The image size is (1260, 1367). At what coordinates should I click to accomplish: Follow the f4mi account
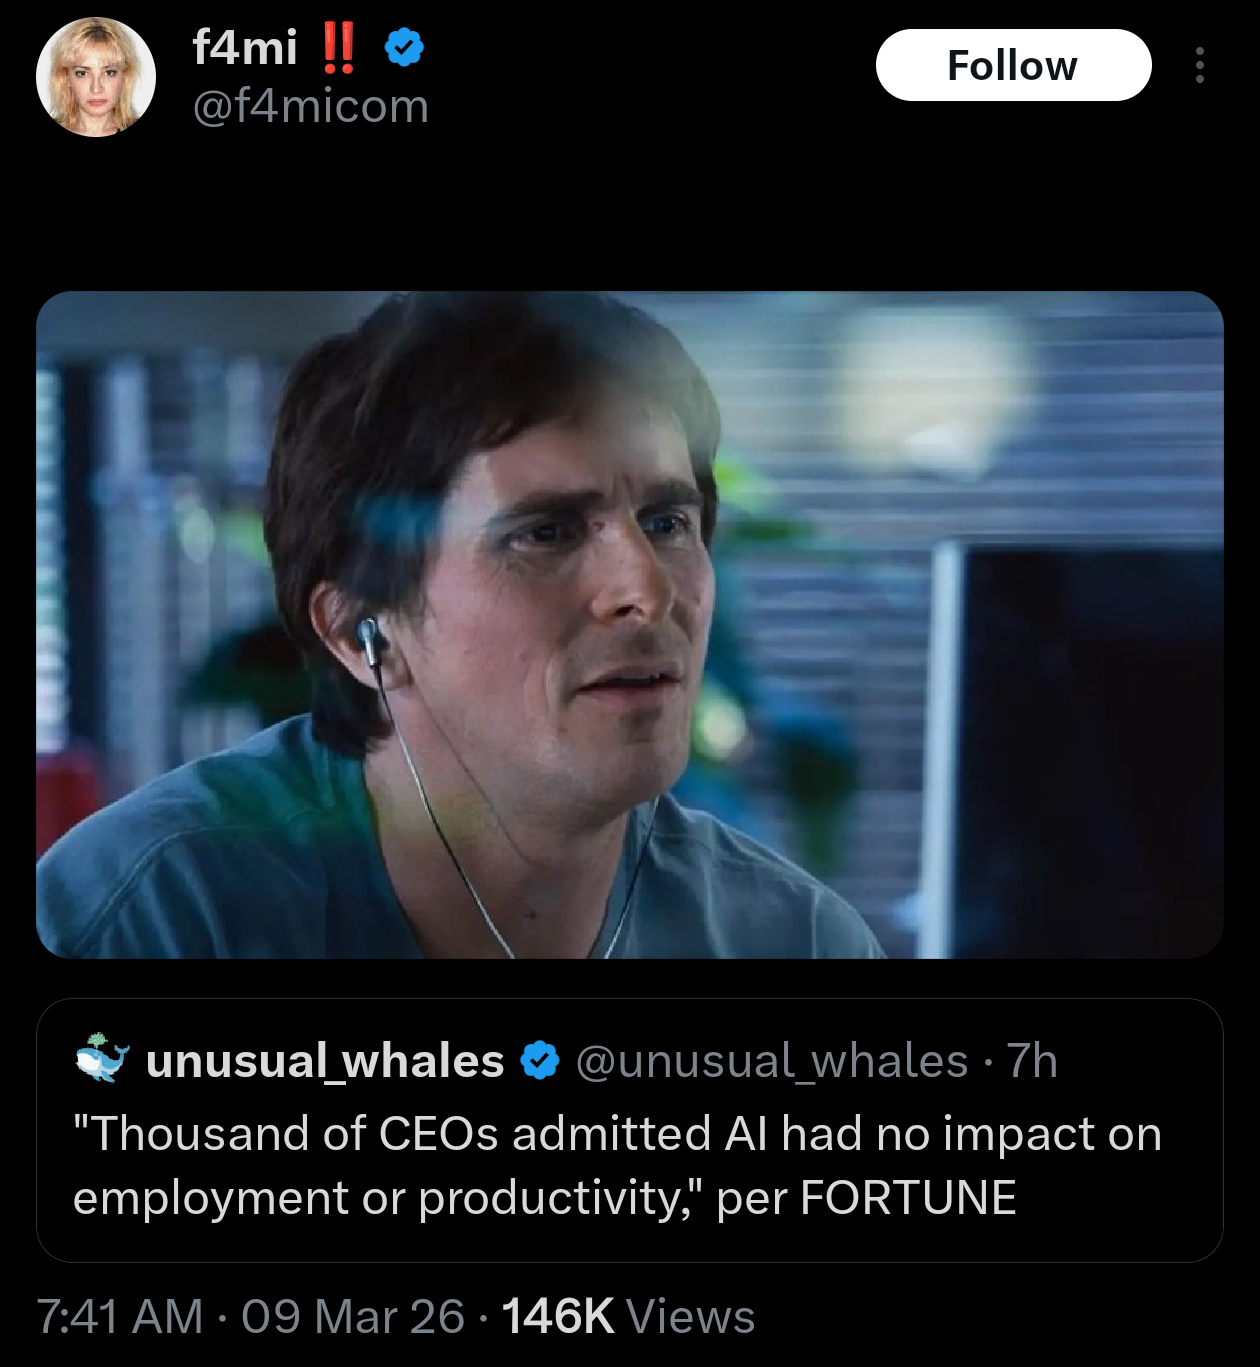pos(1012,64)
